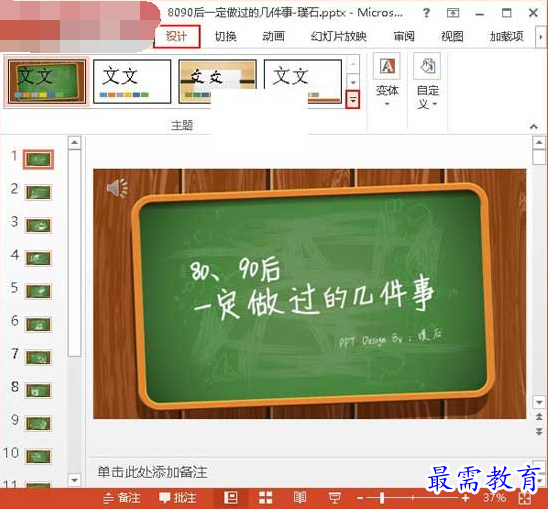This screenshot has width=549, height=510.
Task: Click slide pane scrollbar down arrow
Action: (x=75, y=480)
